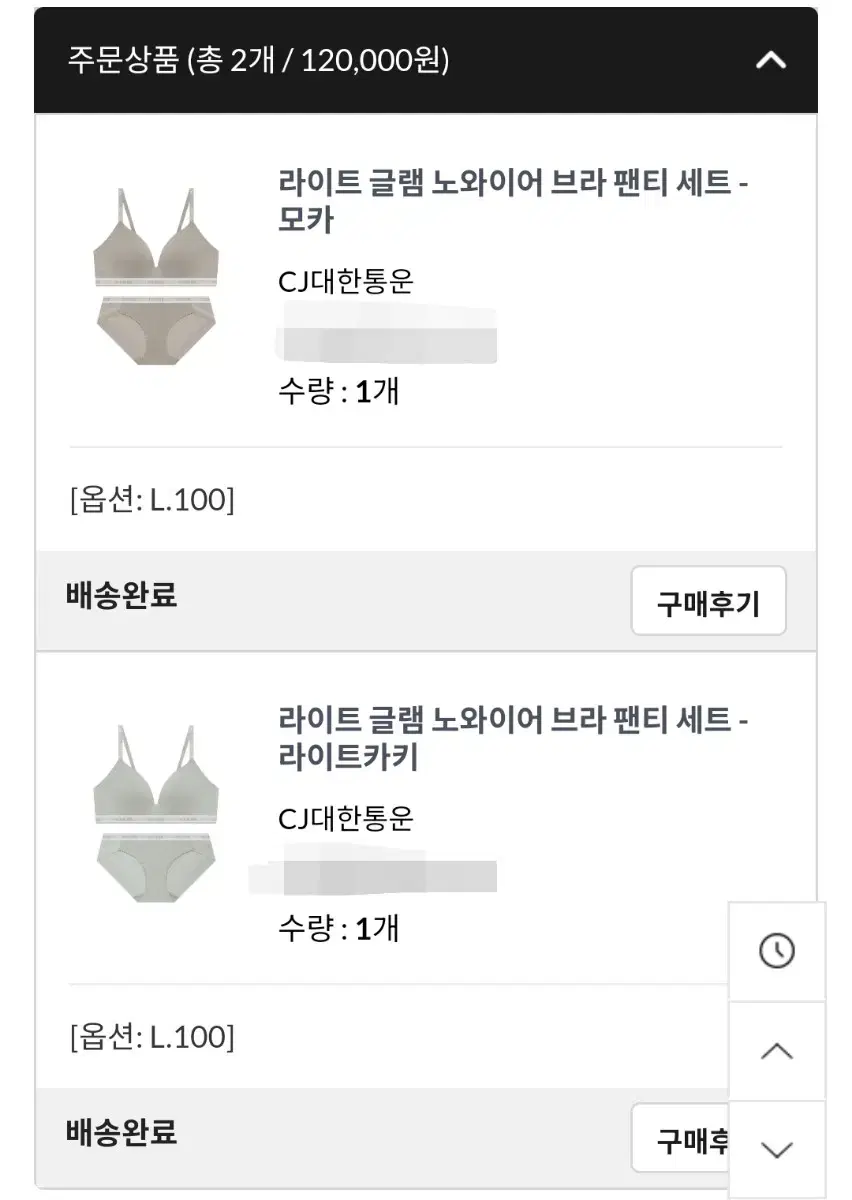852x1200 pixels.
Task: Click 구매후기 button for the 라이트카키 item
Action: click(x=681, y=1138)
